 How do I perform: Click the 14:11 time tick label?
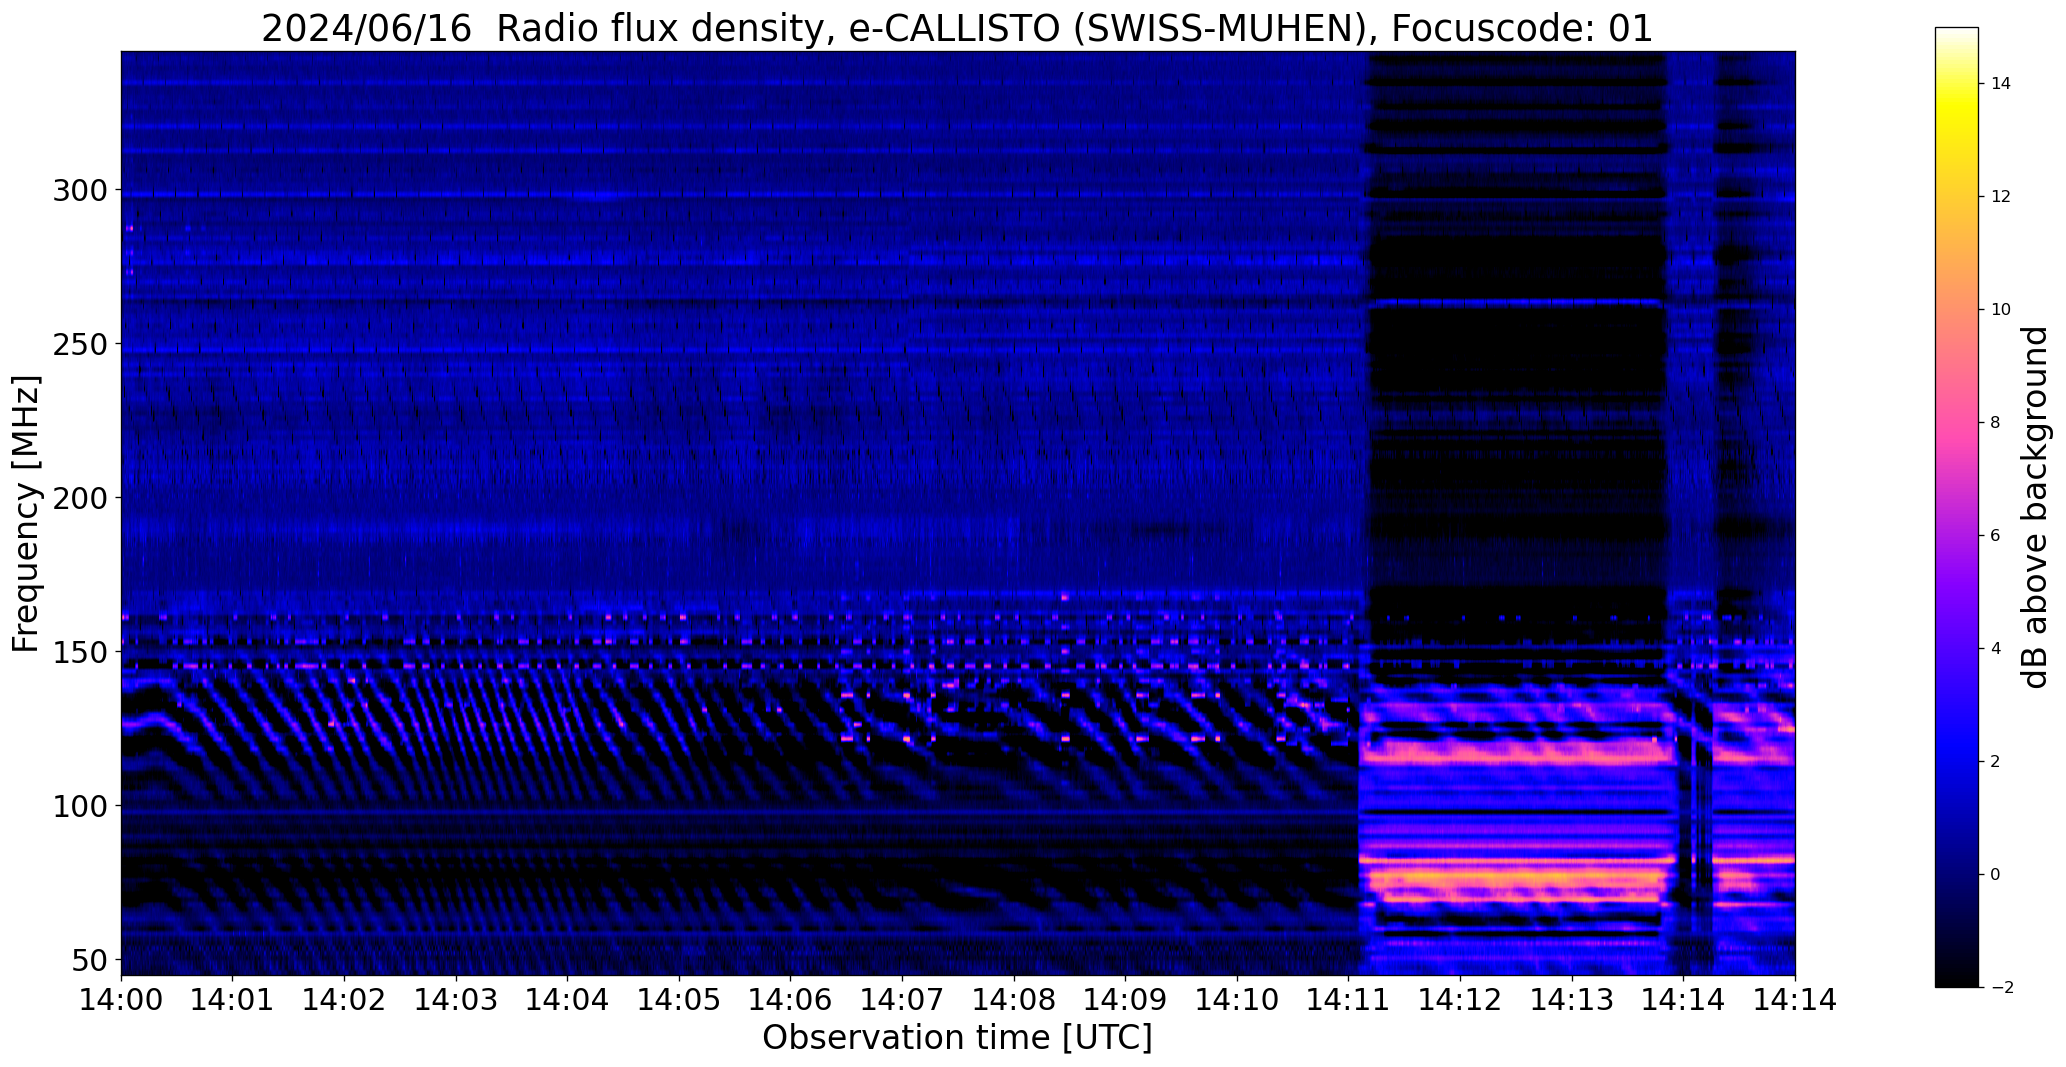(x=1349, y=1000)
